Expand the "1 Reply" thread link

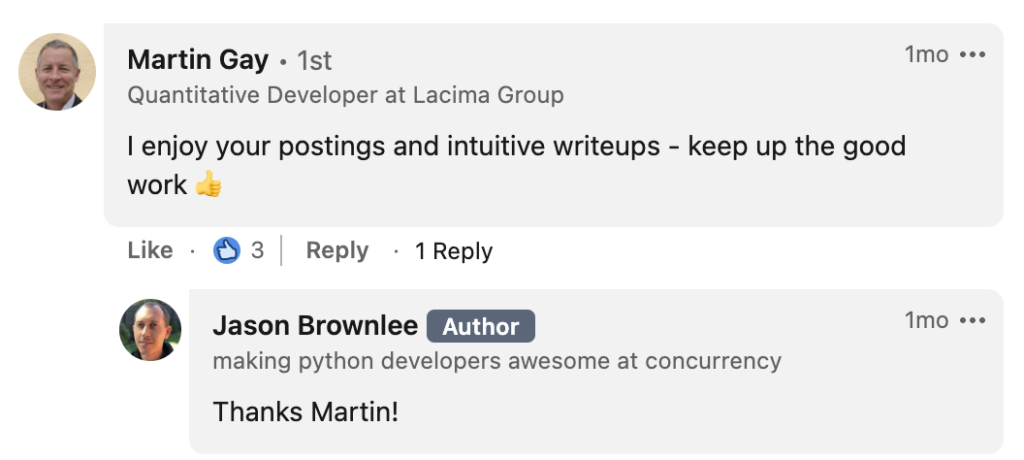click(x=454, y=252)
